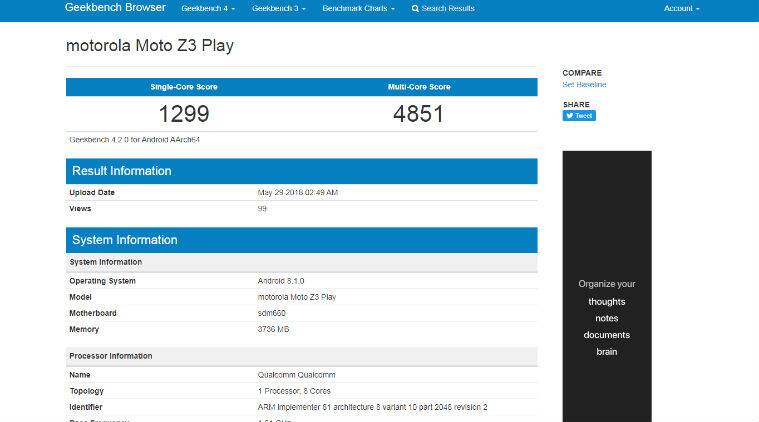Image resolution: width=759 pixels, height=422 pixels.
Task: Click the Topology row label
Action: pos(87,391)
